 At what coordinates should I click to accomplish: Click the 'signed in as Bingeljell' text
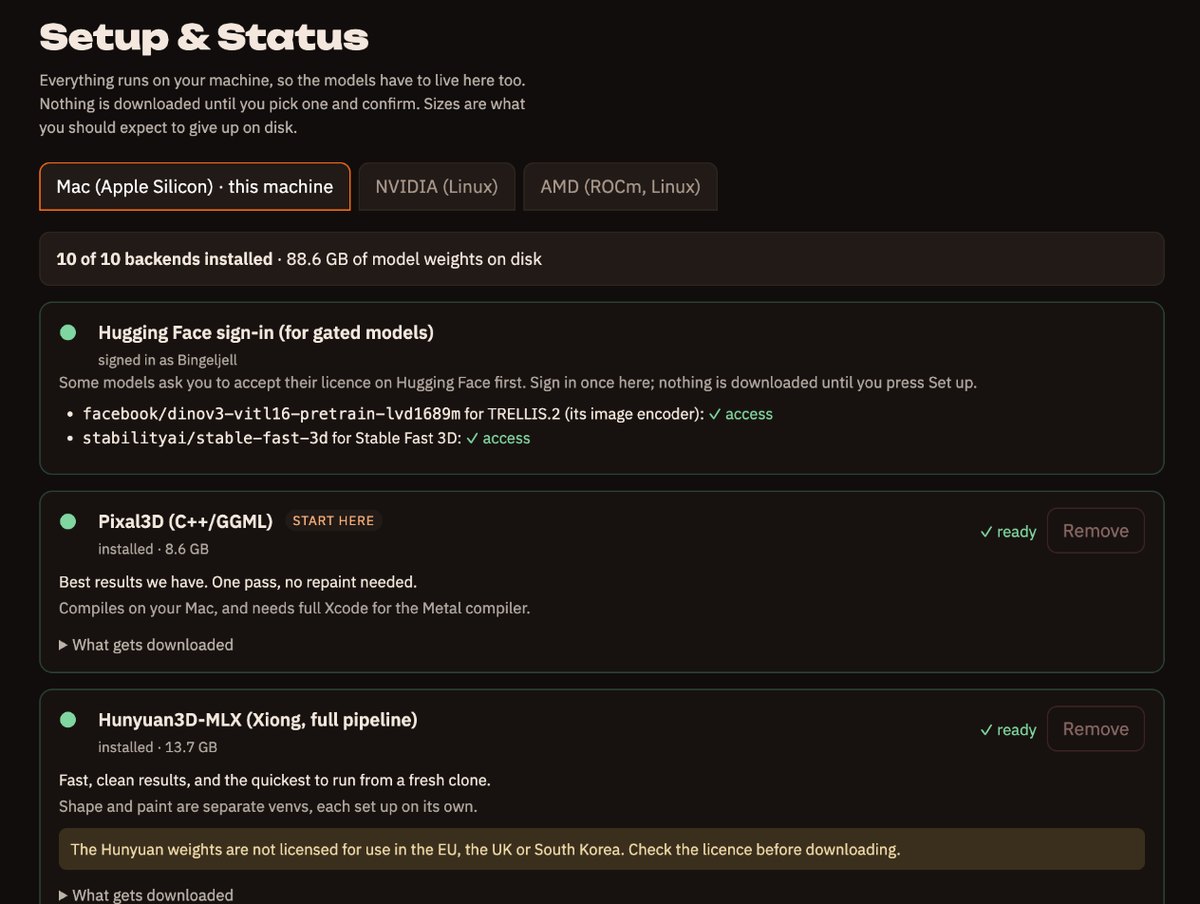[167, 359]
